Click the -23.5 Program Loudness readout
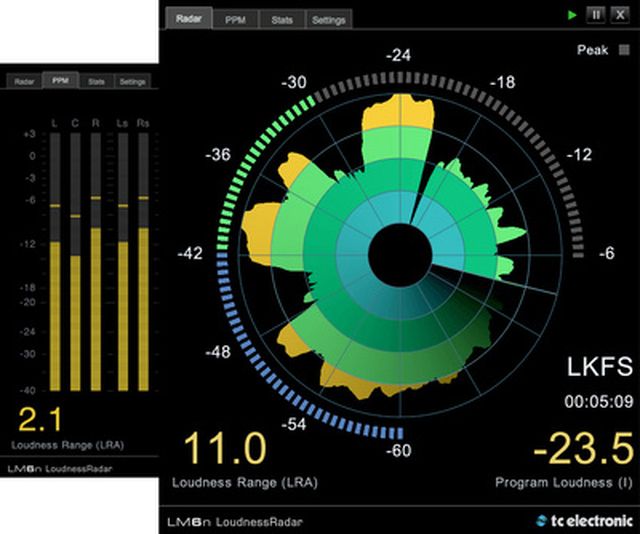Image resolution: width=640 pixels, height=534 pixels. coord(583,450)
